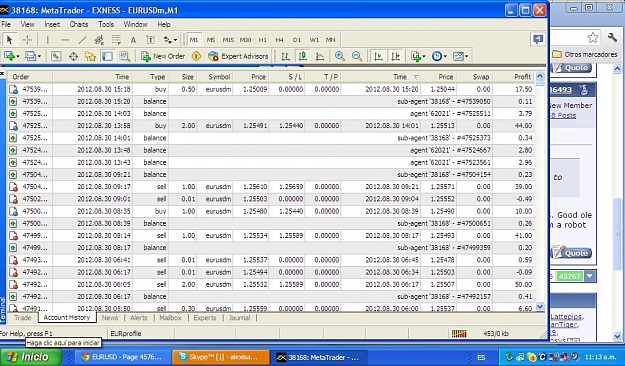
Task: Switch to line chart view
Action: (x=320, y=56)
